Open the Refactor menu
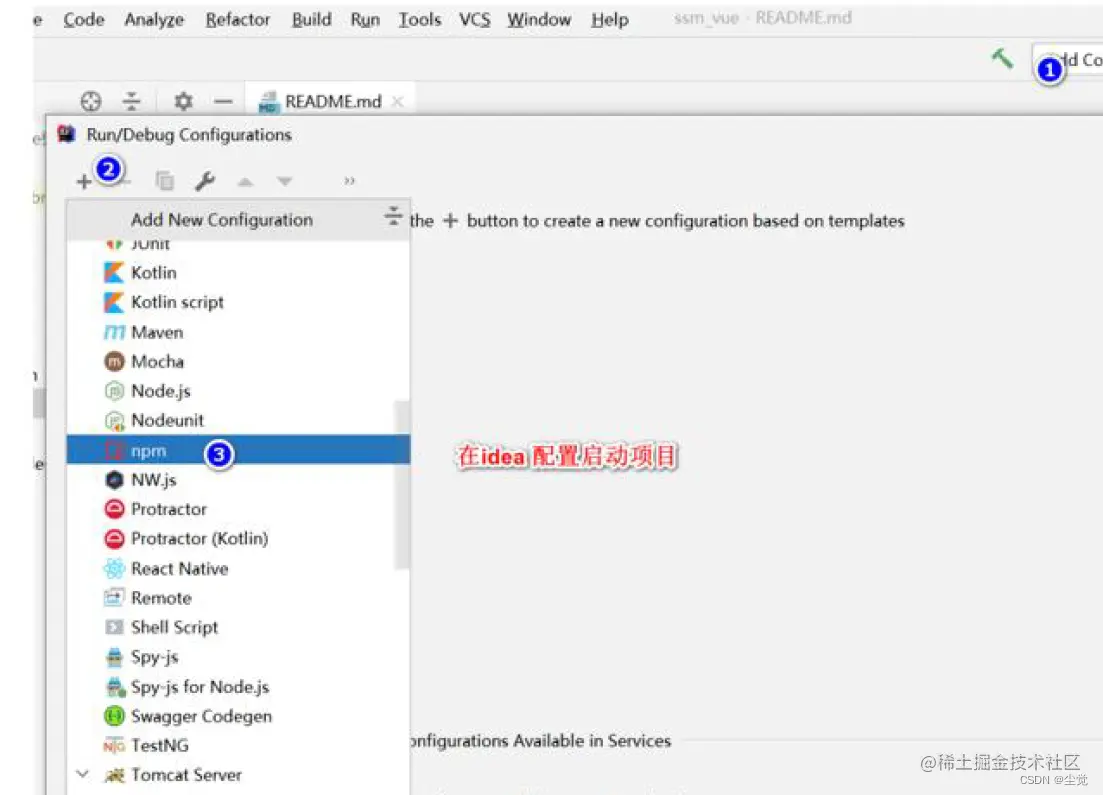The width and height of the screenshot is (1103, 795). click(238, 20)
